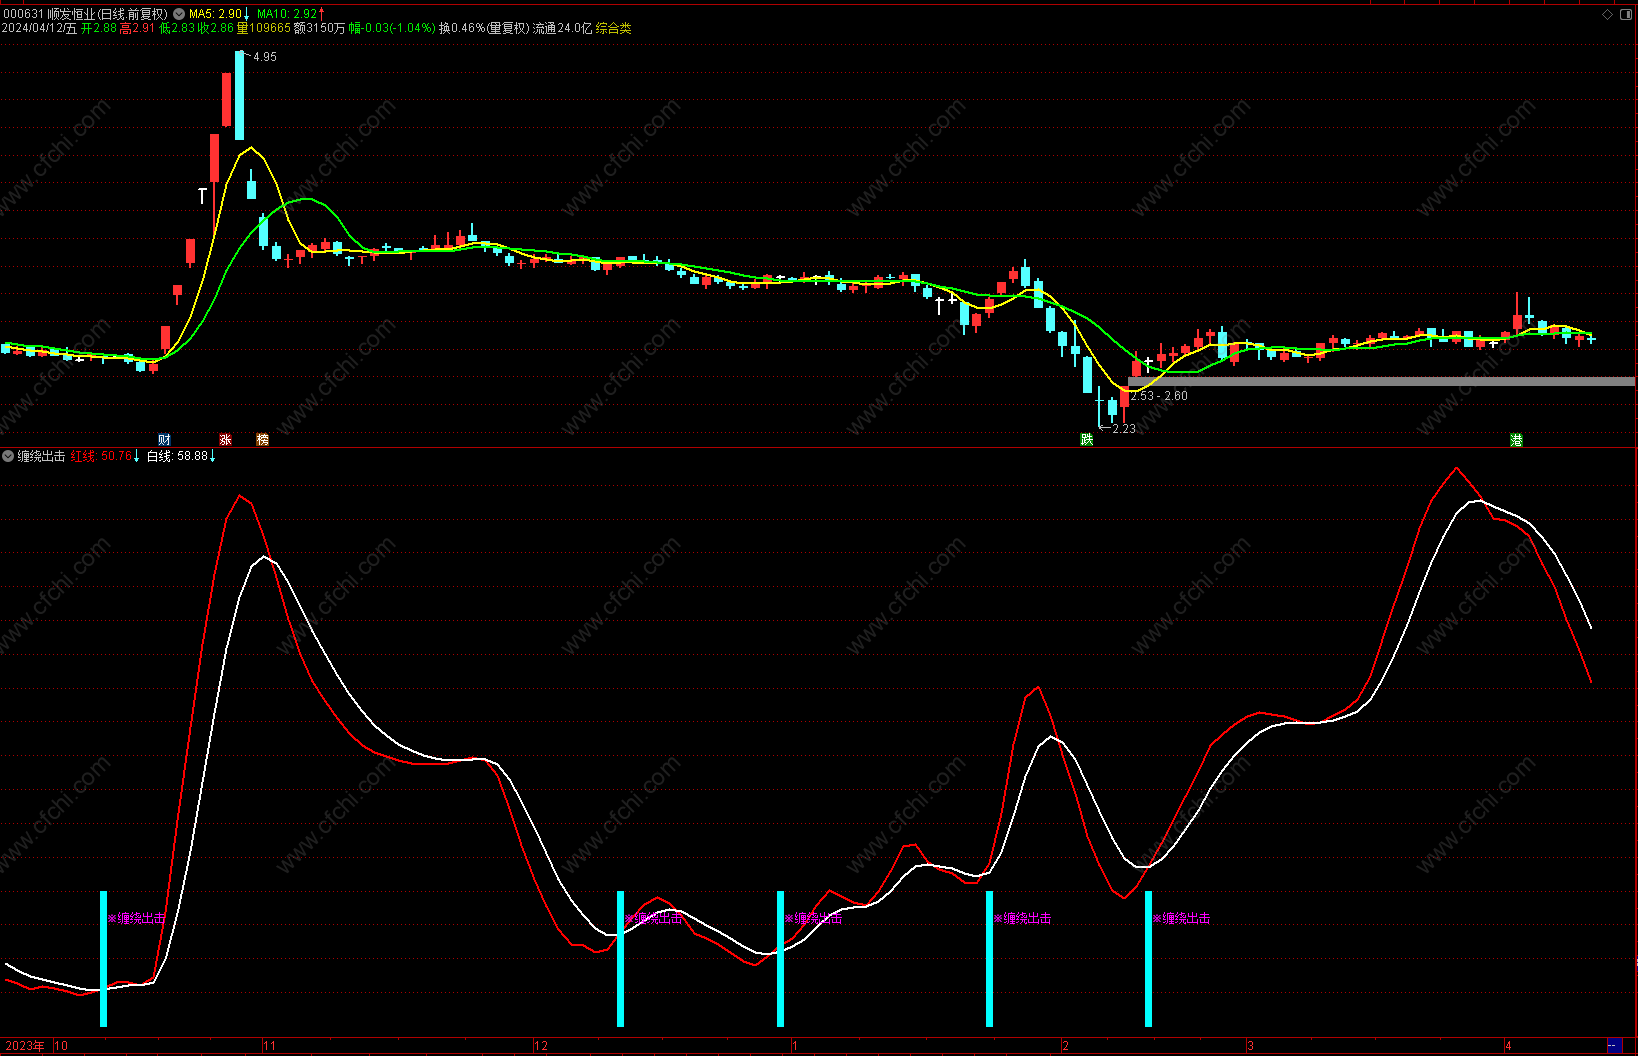Screen dimensions: 1638x1056
Task: Click the 2.53 - 2.60 gap label
Action: pos(1159,396)
